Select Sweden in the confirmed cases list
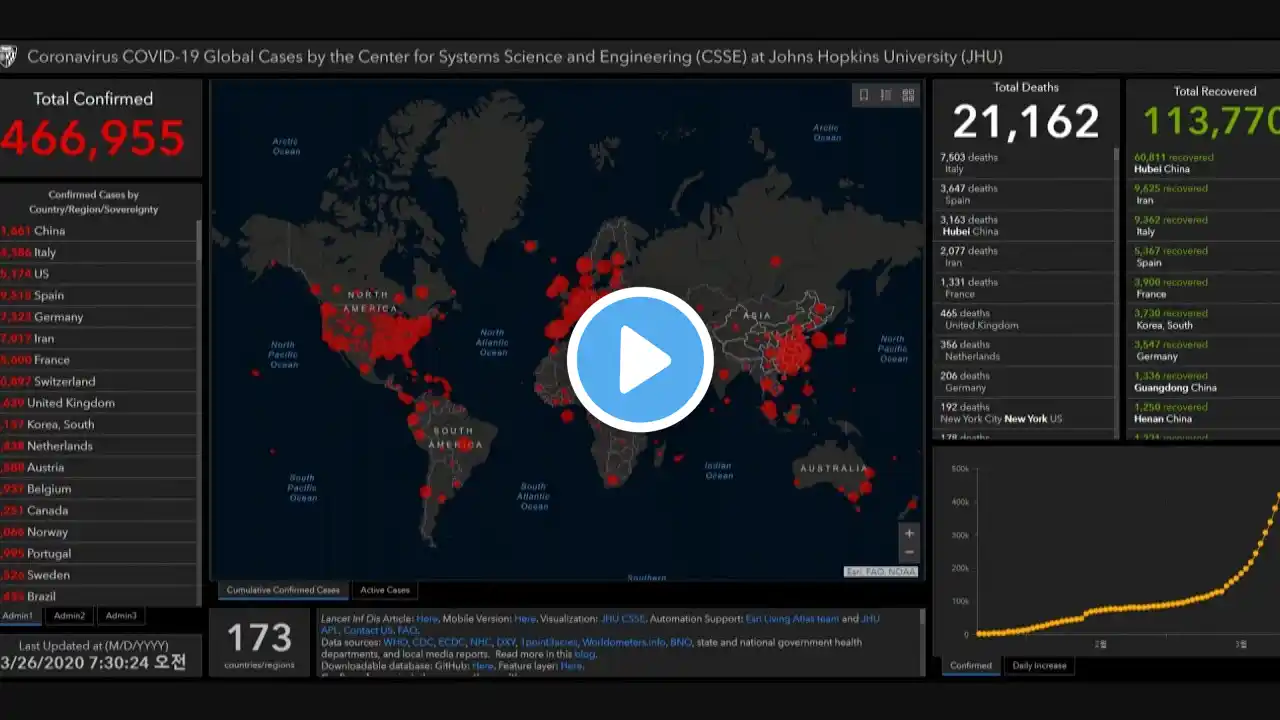 pos(100,574)
